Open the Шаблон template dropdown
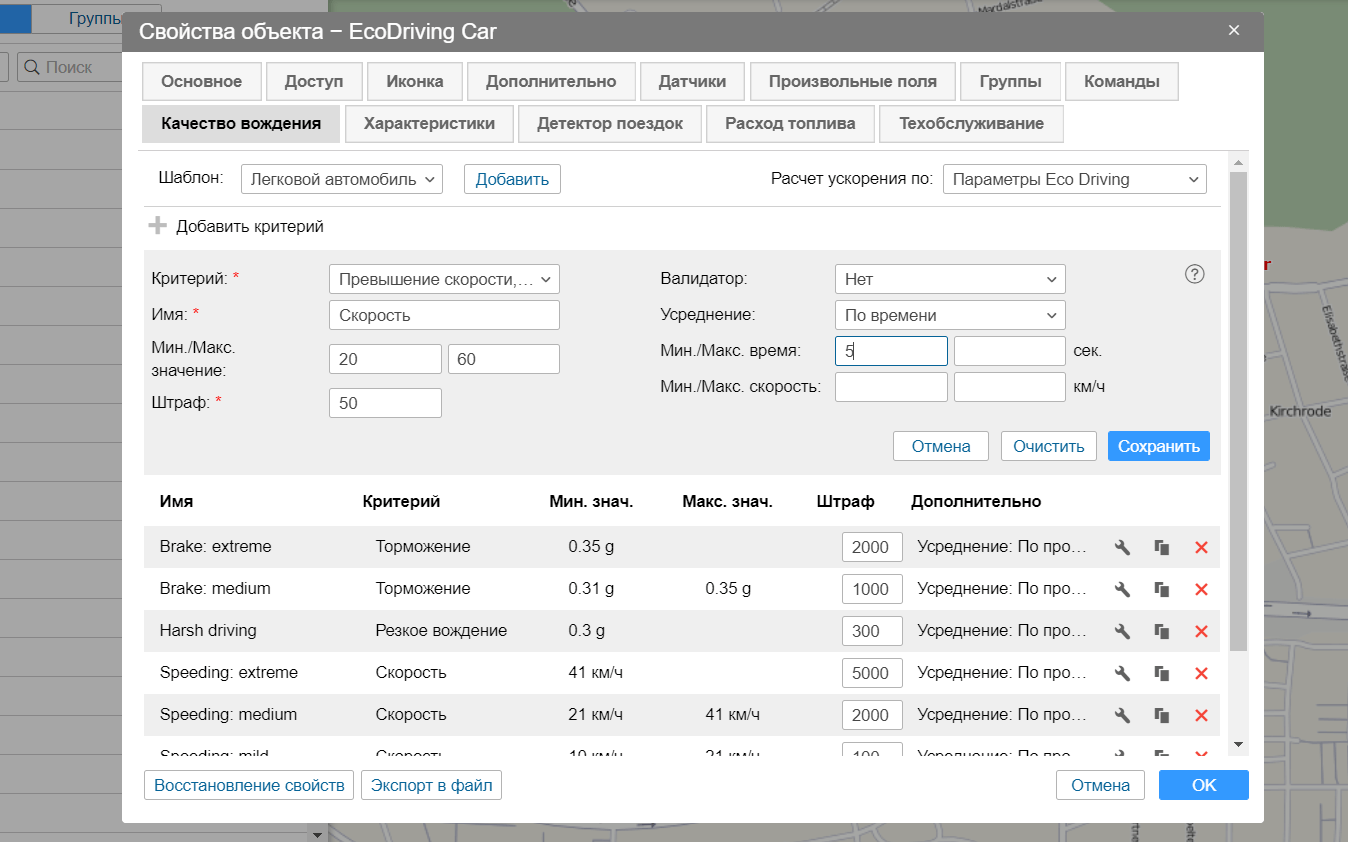The image size is (1348, 842). [x=341, y=179]
